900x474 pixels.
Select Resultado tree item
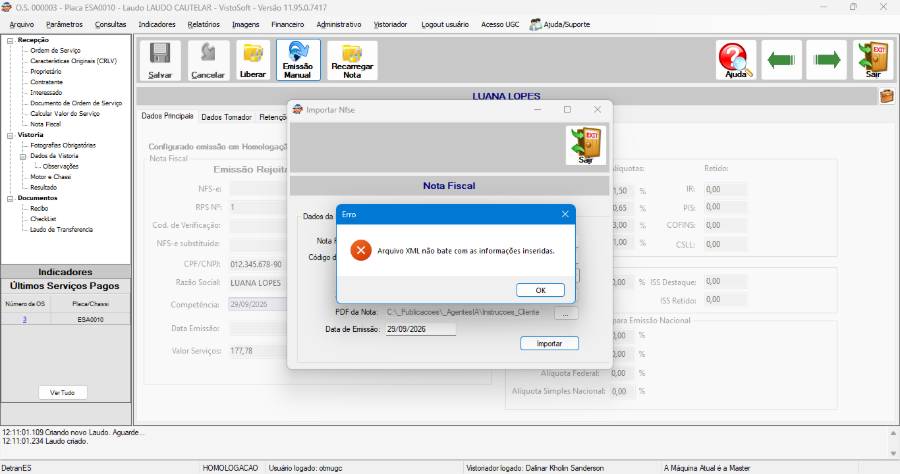point(44,188)
